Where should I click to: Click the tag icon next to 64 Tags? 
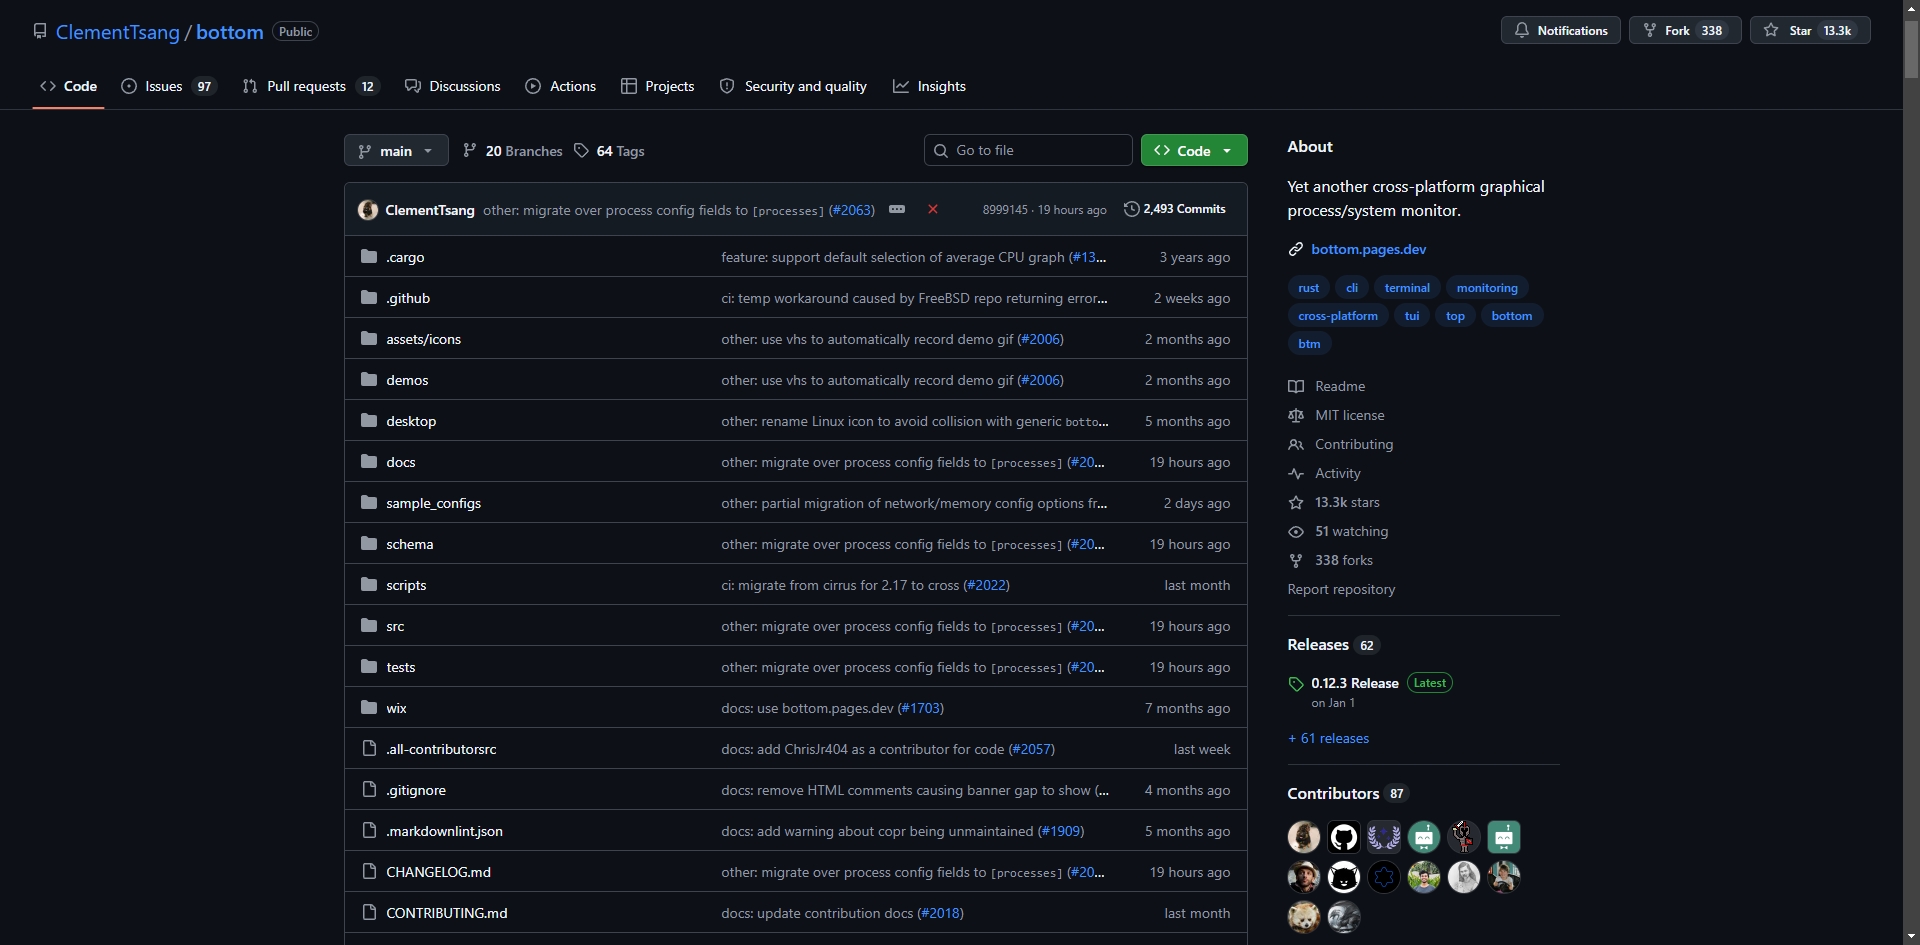click(x=582, y=151)
